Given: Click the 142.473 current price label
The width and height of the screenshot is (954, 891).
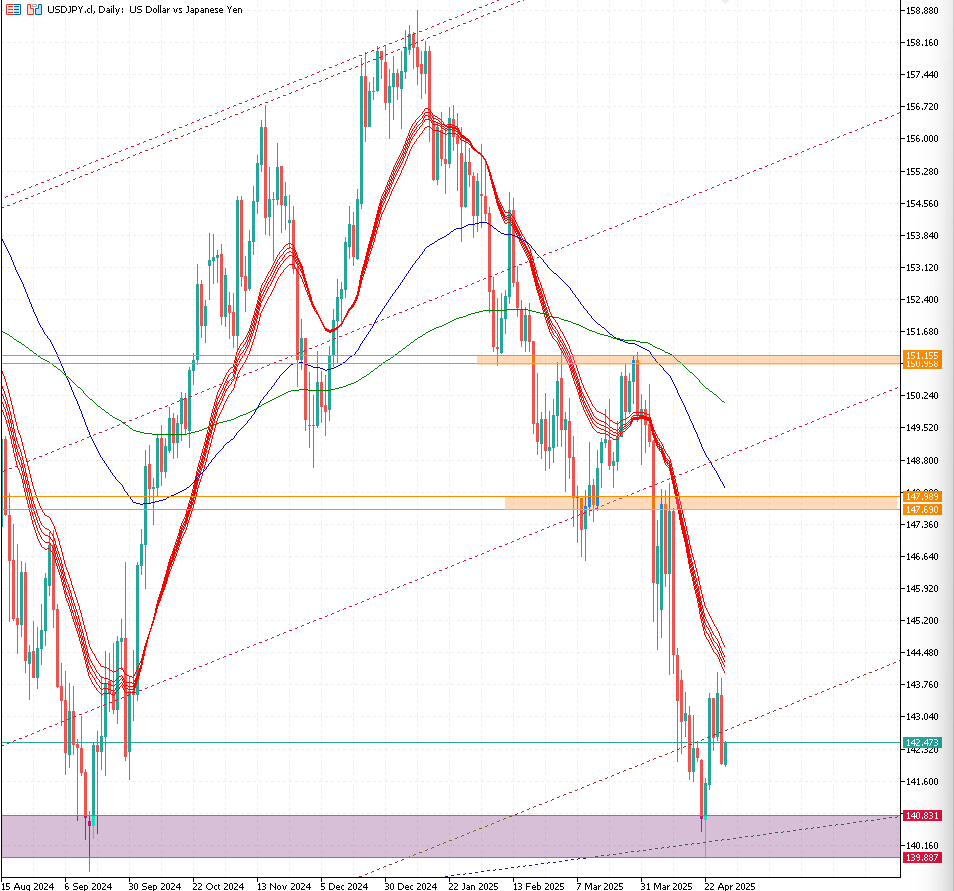Looking at the screenshot, I should [922, 742].
